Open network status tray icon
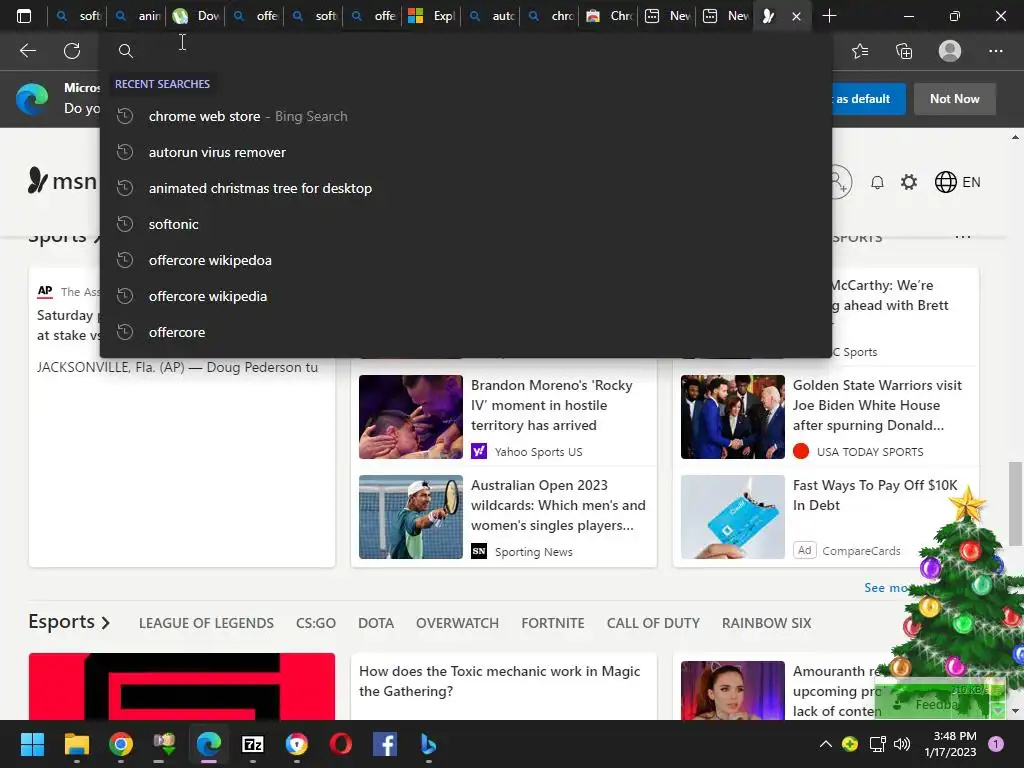 [877, 744]
